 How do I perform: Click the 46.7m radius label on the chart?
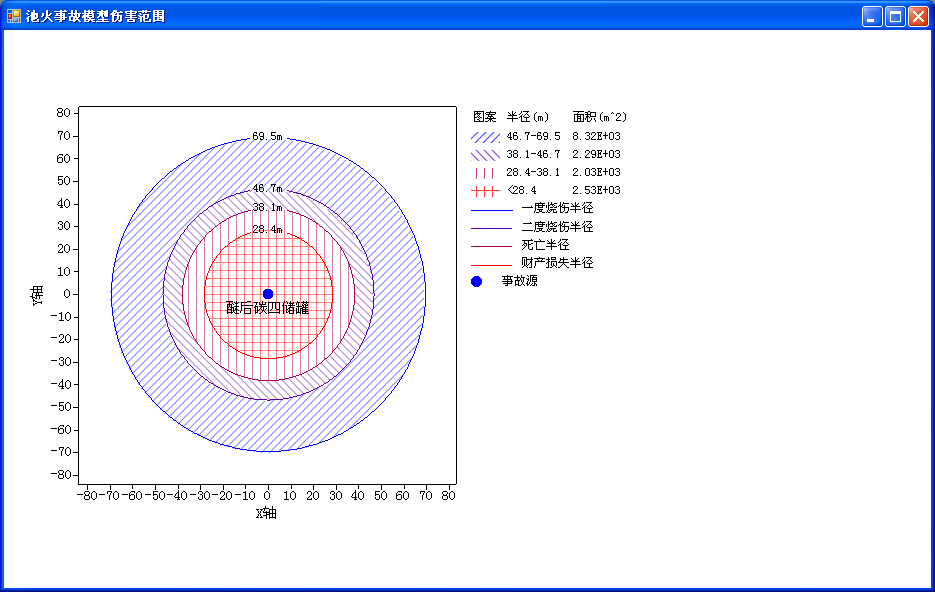(267, 188)
